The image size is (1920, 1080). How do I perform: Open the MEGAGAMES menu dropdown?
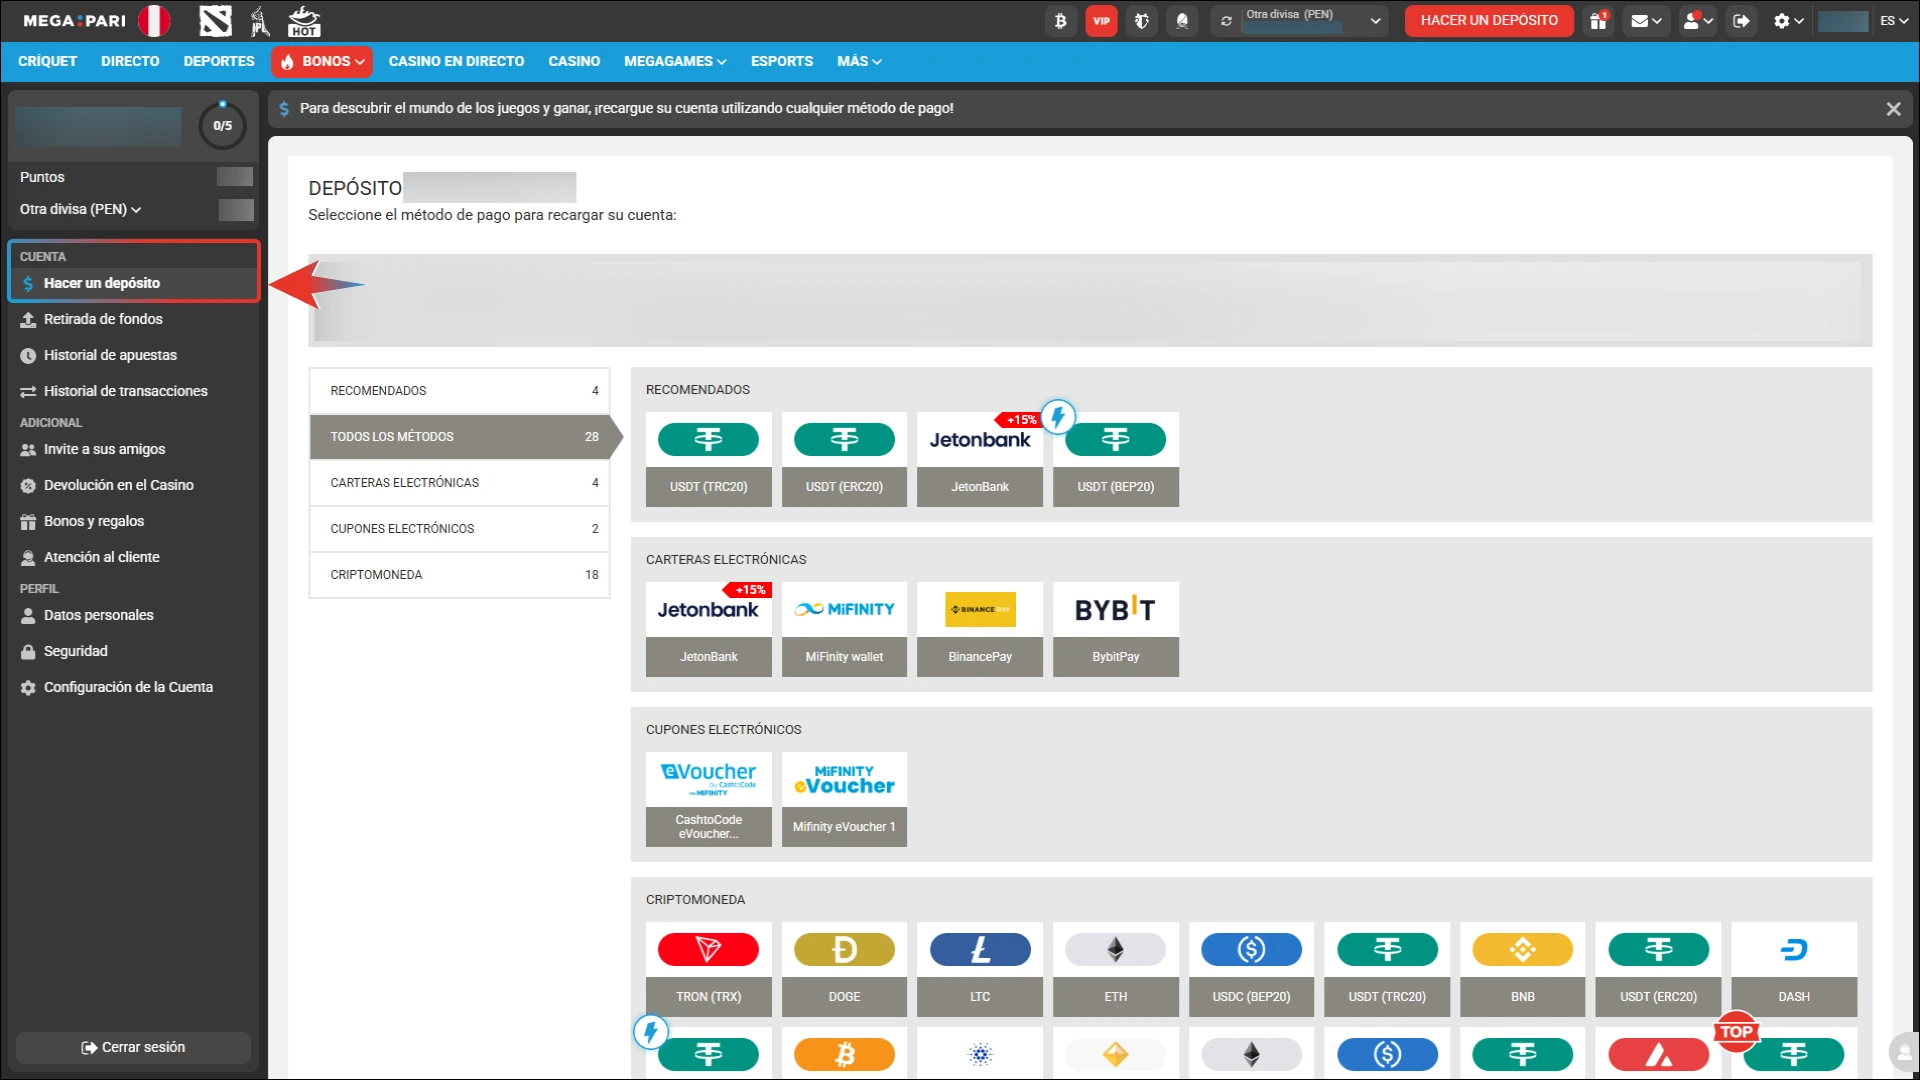click(x=675, y=61)
